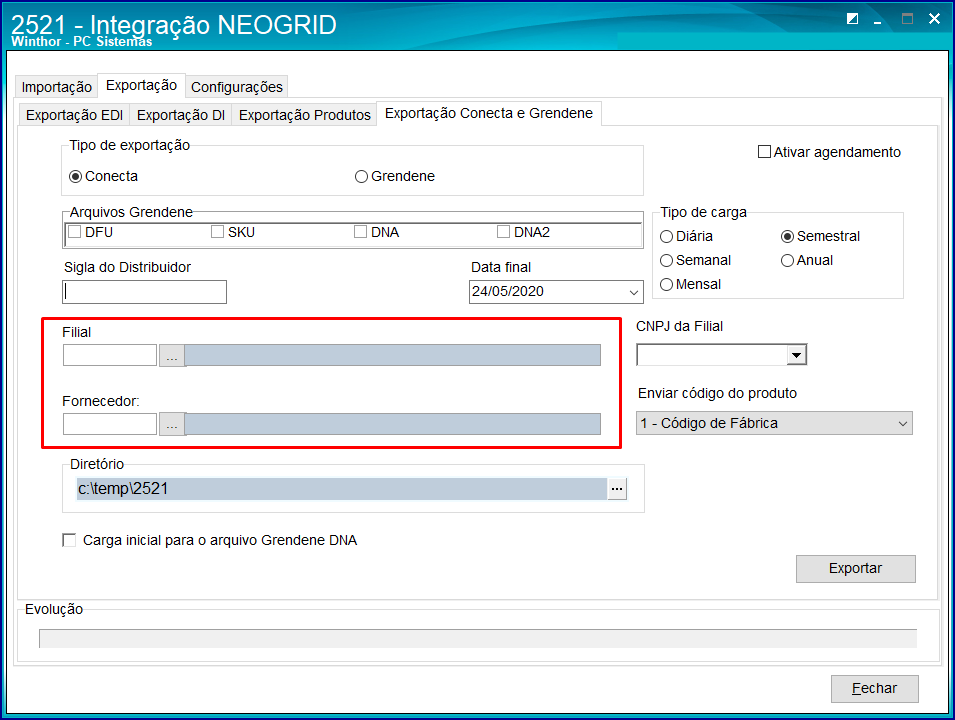Focus the Sigla do Distribuidor field
The height and width of the screenshot is (720, 955).
click(x=144, y=292)
